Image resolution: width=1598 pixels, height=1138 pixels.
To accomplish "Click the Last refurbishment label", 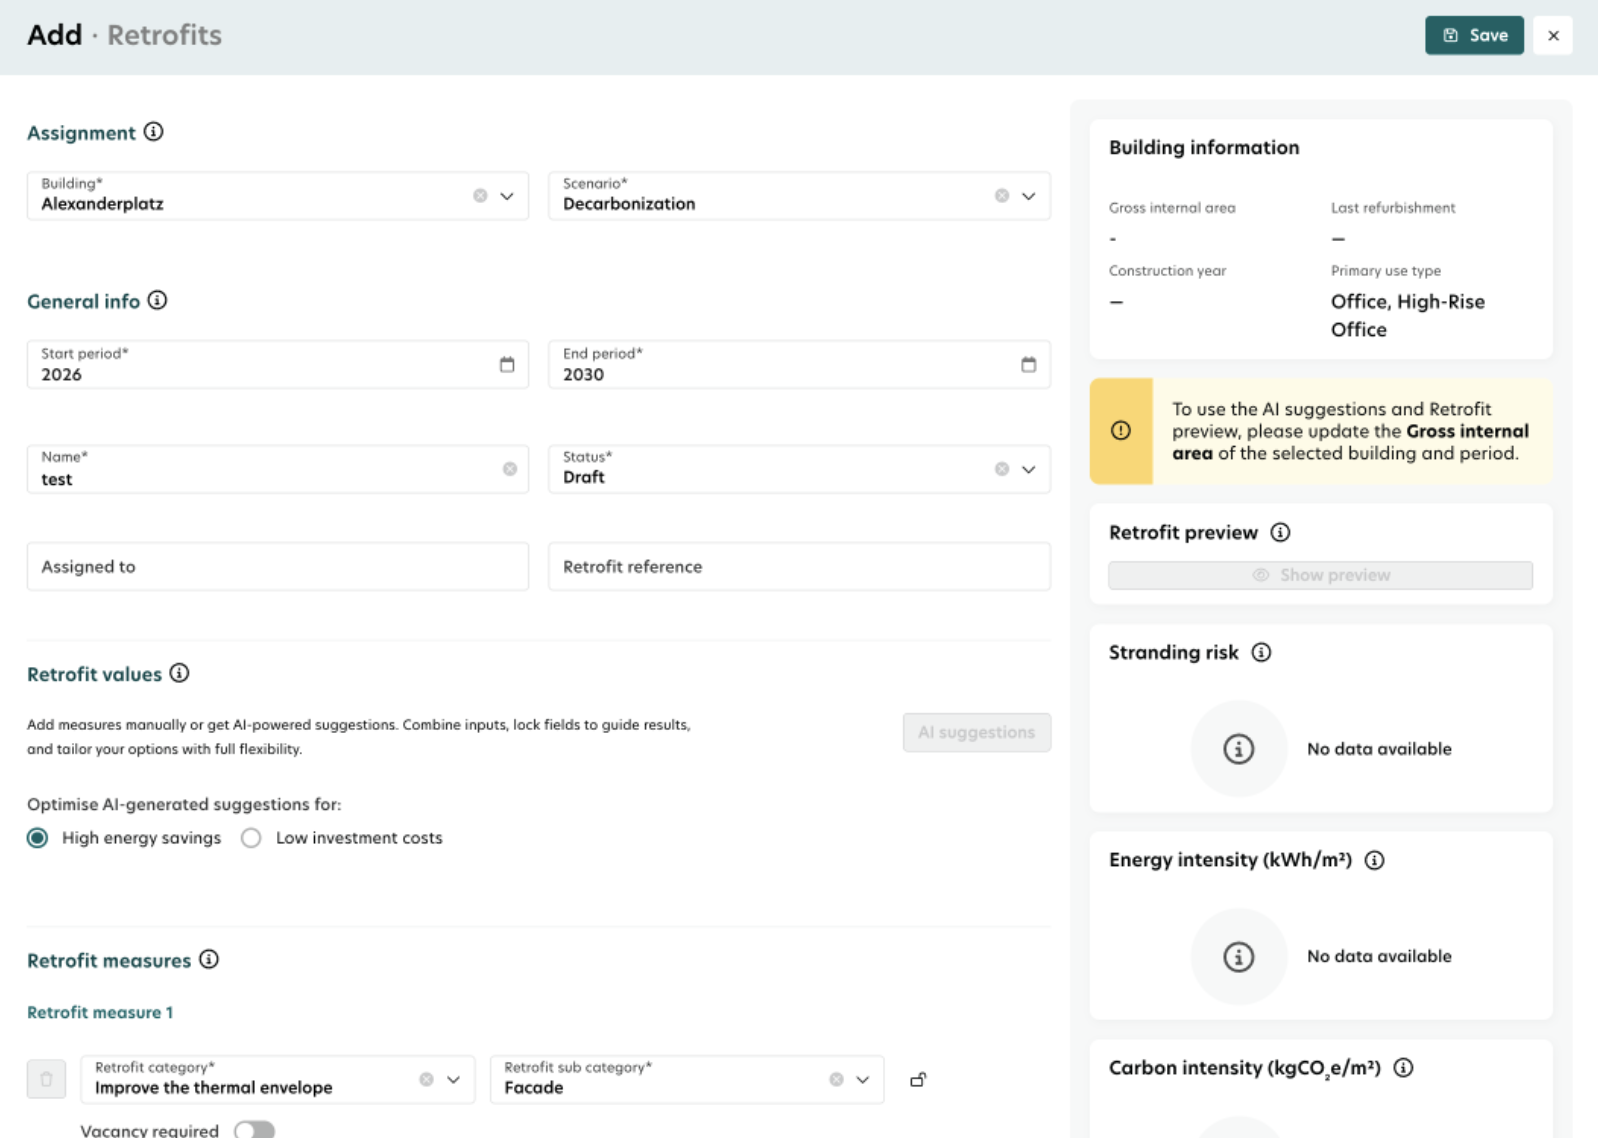I will tap(1393, 208).
